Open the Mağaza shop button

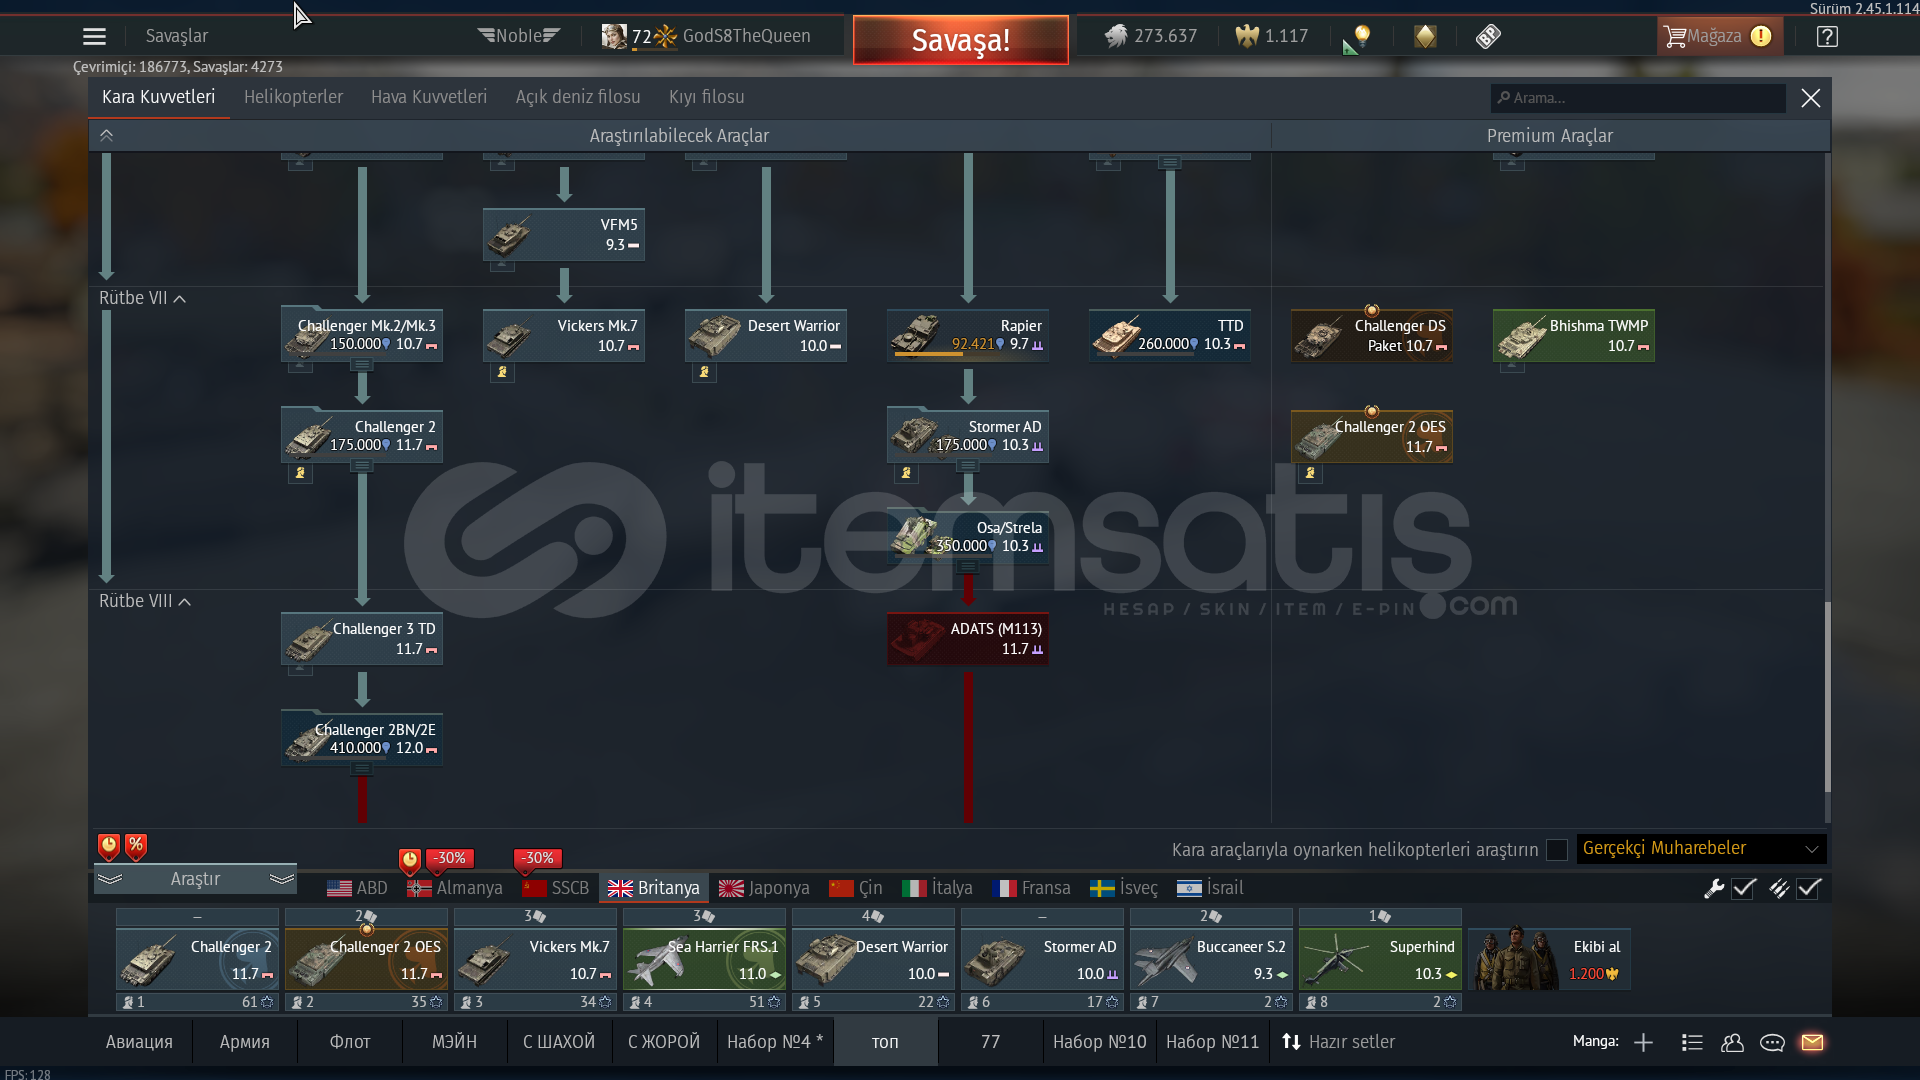(x=1718, y=37)
